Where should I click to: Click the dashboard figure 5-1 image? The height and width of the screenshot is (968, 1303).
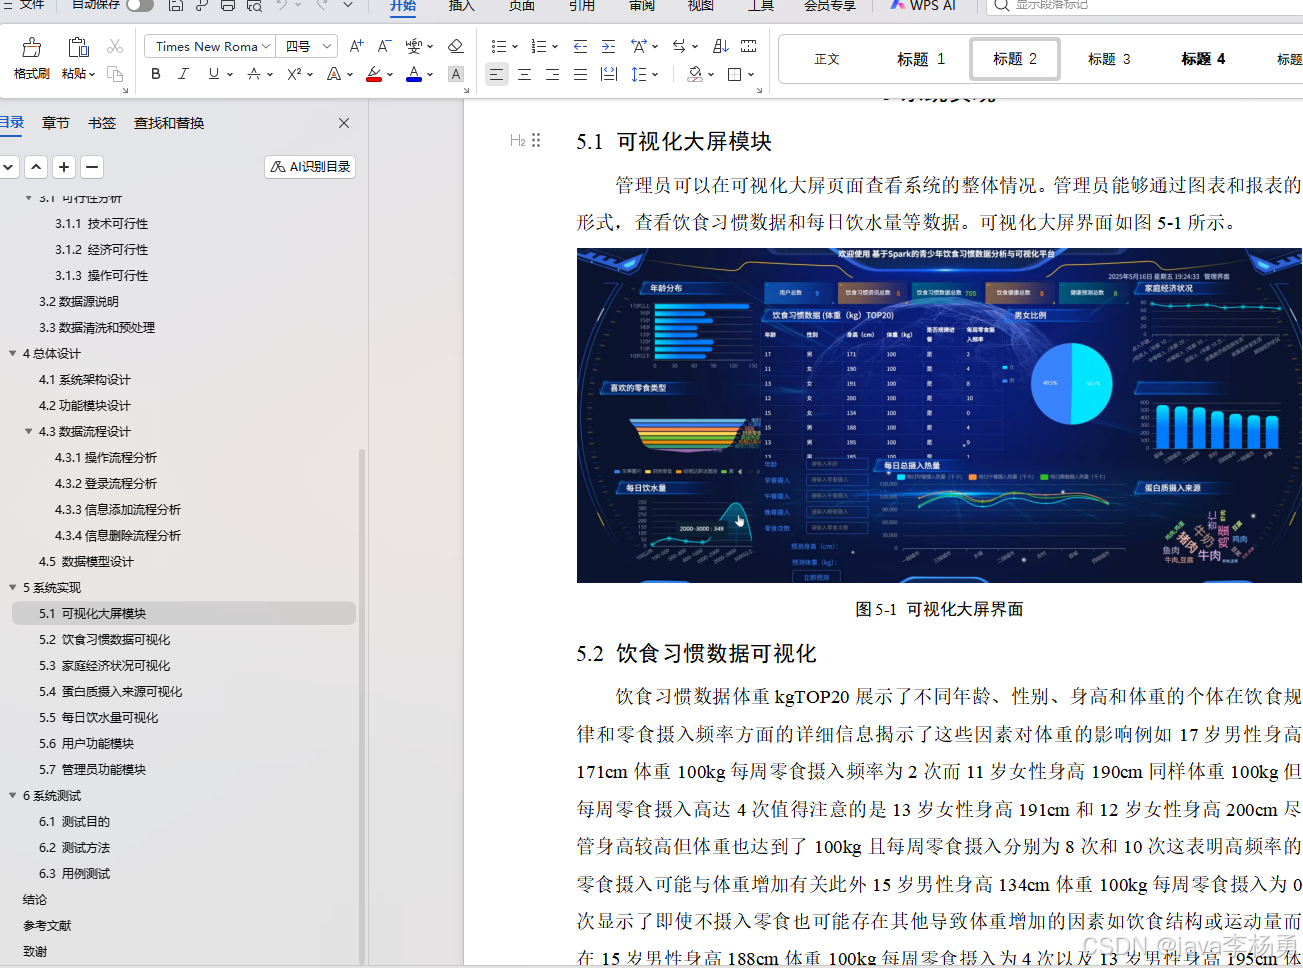click(x=939, y=415)
